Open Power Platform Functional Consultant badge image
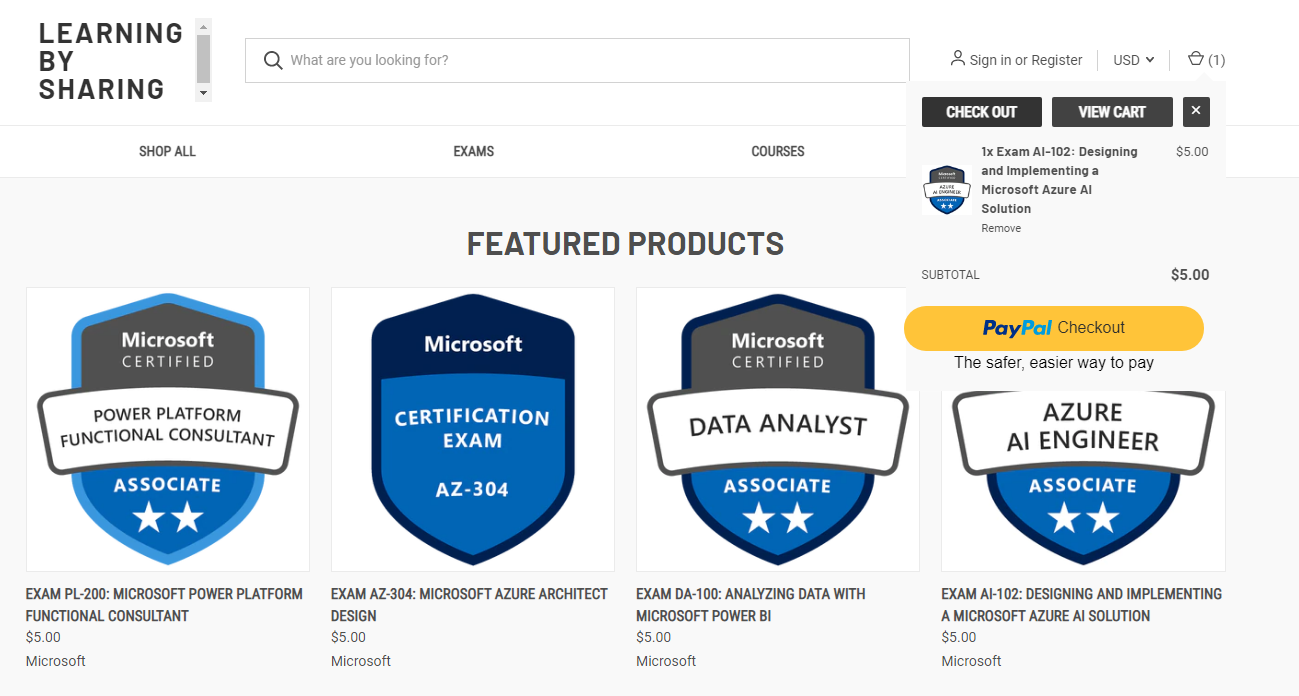 168,430
